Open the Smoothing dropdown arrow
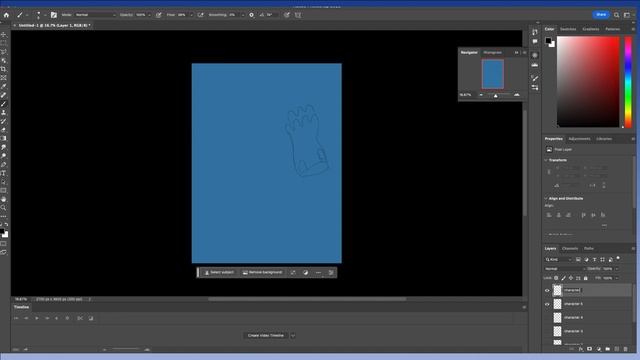Screen dimensions: 640x360 [x=242, y=15]
